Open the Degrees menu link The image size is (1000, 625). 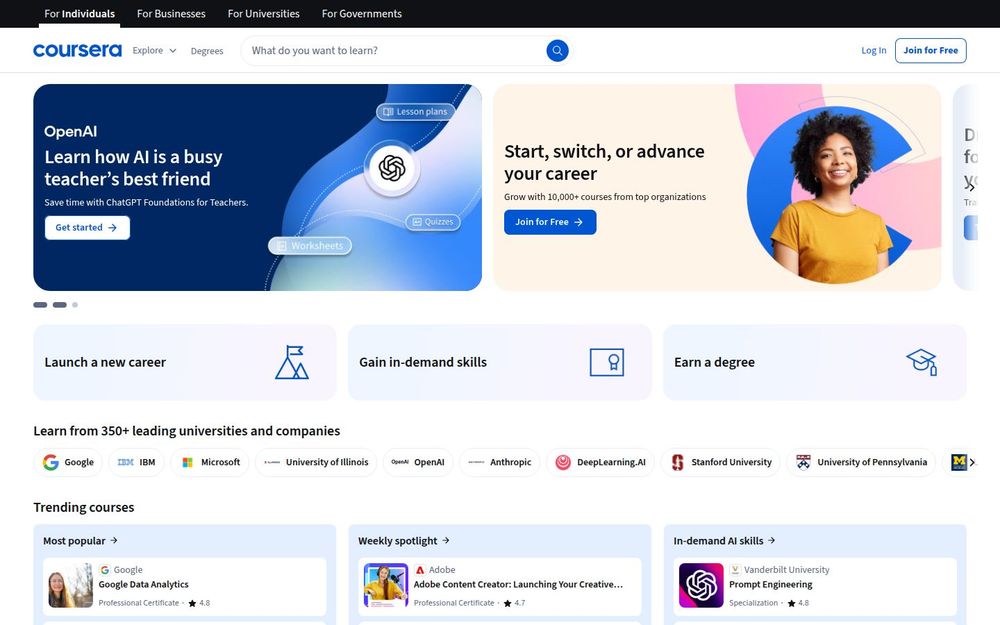click(207, 51)
